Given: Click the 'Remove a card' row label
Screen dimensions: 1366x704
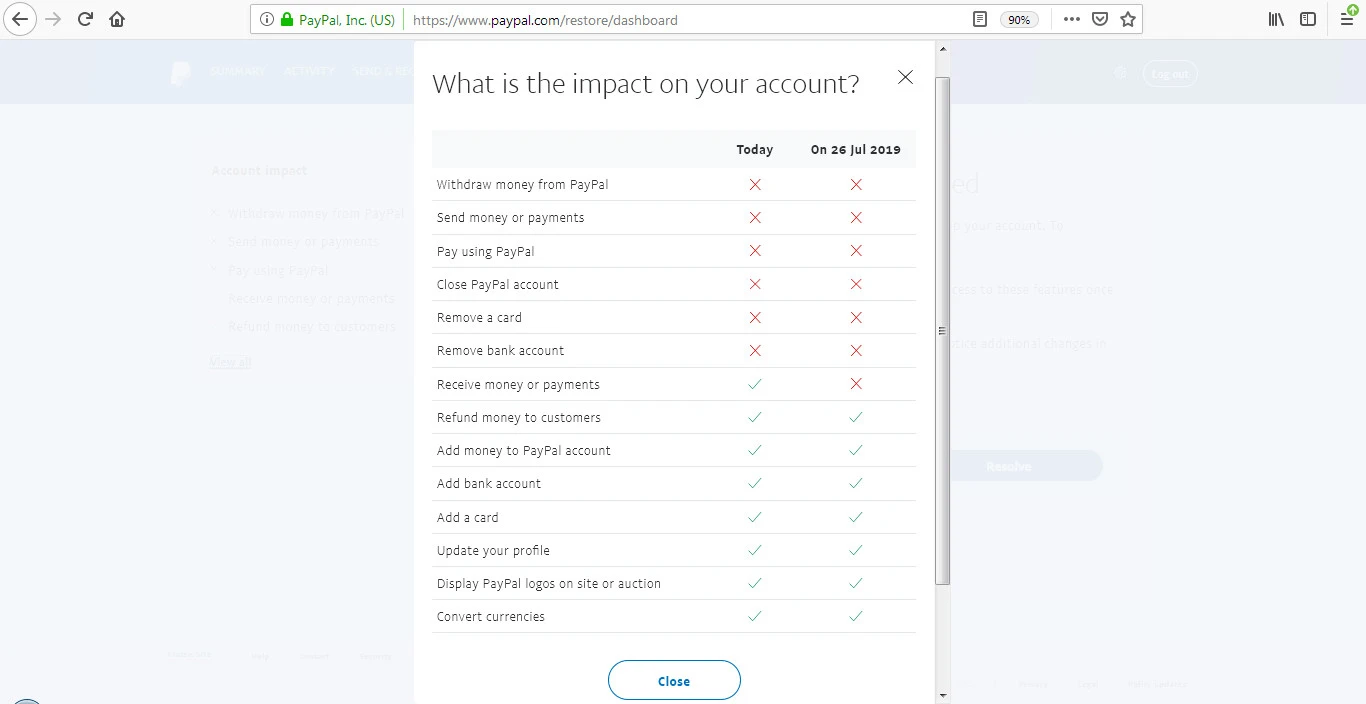Looking at the screenshot, I should tap(479, 317).
